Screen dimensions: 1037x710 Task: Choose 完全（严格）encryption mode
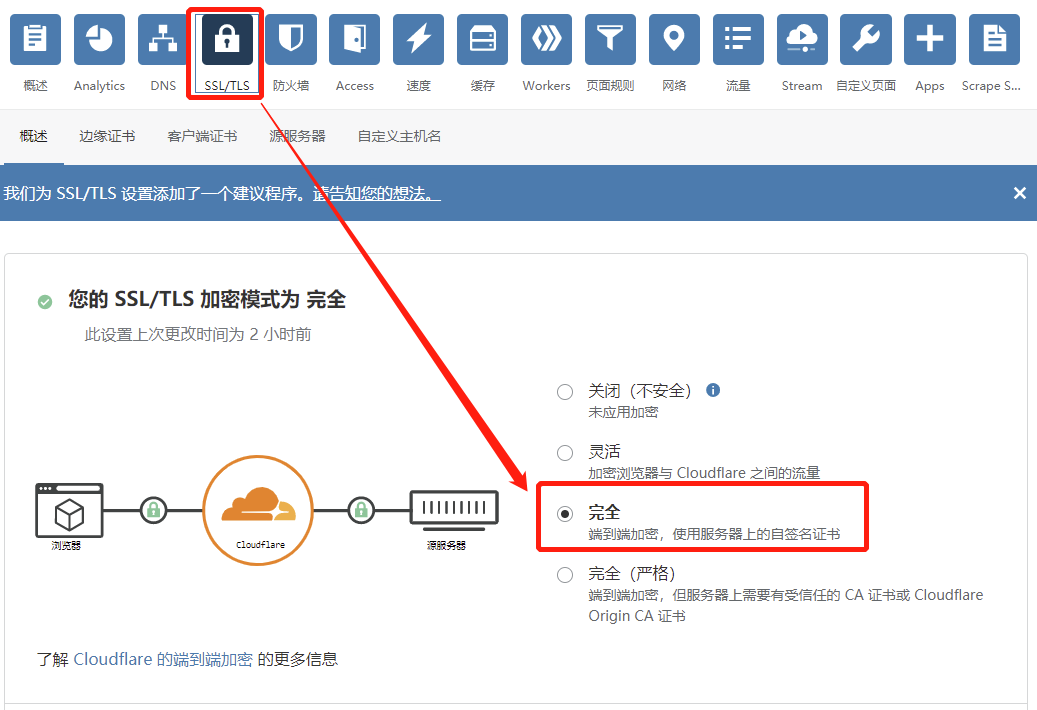pyautogui.click(x=565, y=574)
